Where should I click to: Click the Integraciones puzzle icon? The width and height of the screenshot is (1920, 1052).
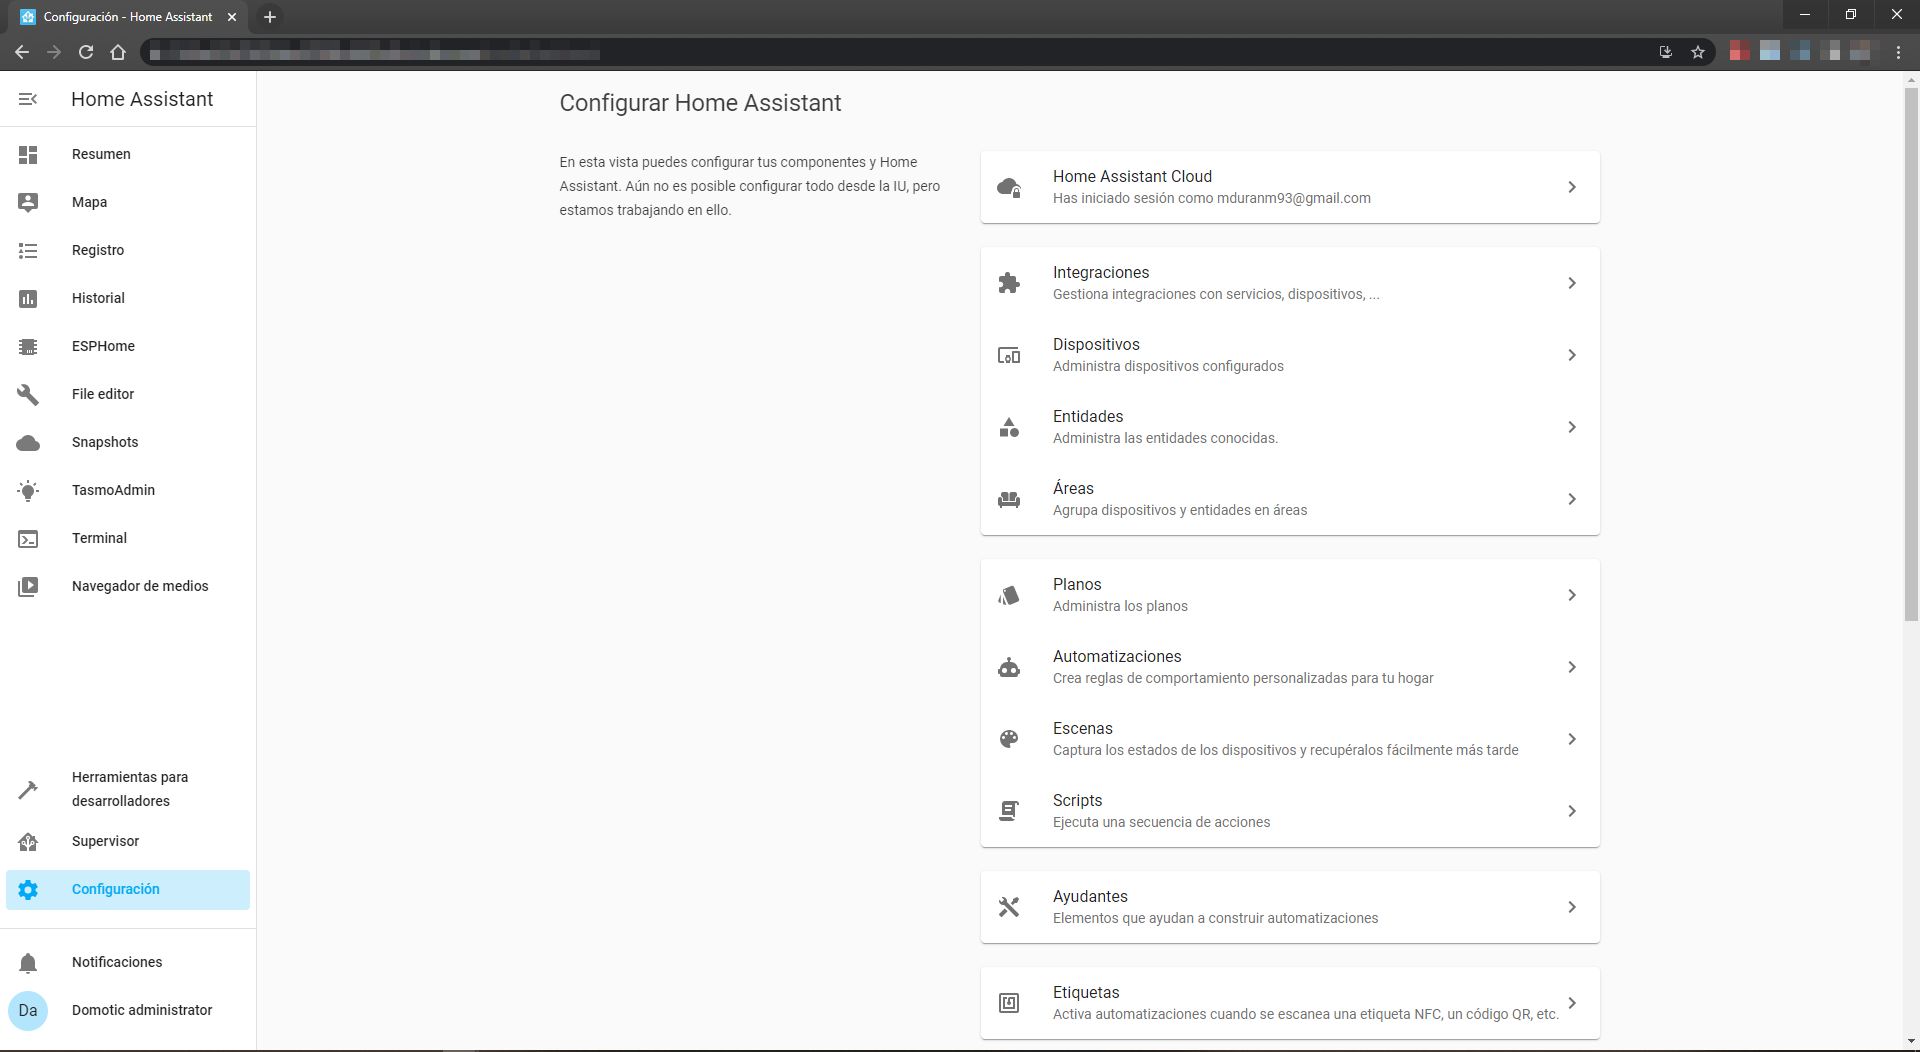tap(1009, 283)
